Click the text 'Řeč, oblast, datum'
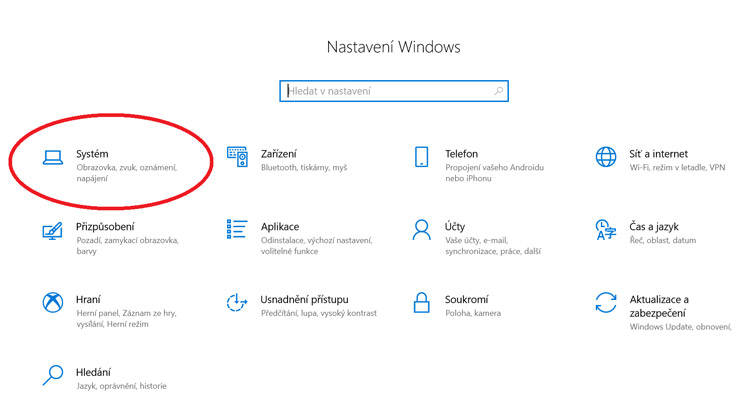This screenshot has width=740, height=414. [x=663, y=240]
